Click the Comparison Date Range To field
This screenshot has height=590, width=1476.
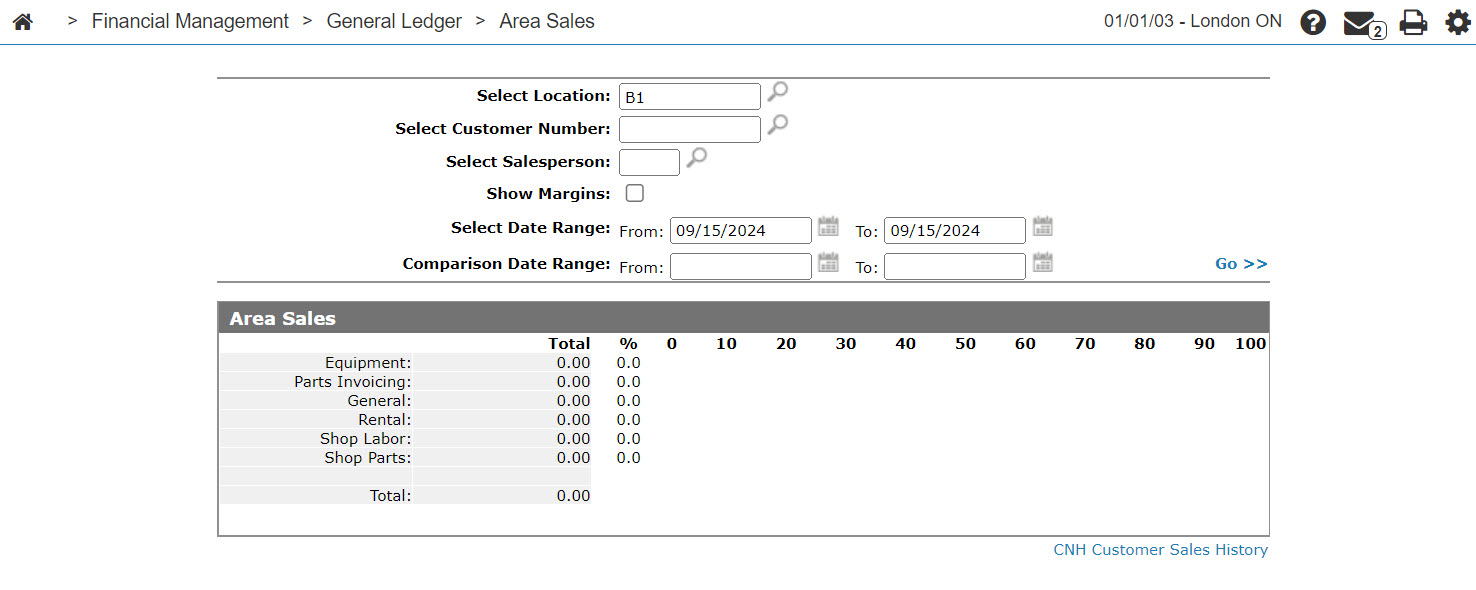click(x=955, y=267)
